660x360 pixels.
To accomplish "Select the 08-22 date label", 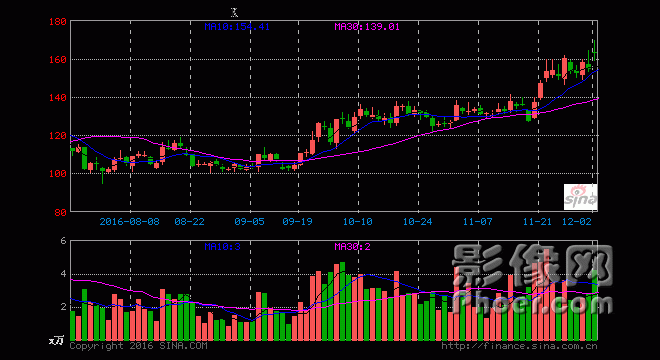I will (189, 222).
